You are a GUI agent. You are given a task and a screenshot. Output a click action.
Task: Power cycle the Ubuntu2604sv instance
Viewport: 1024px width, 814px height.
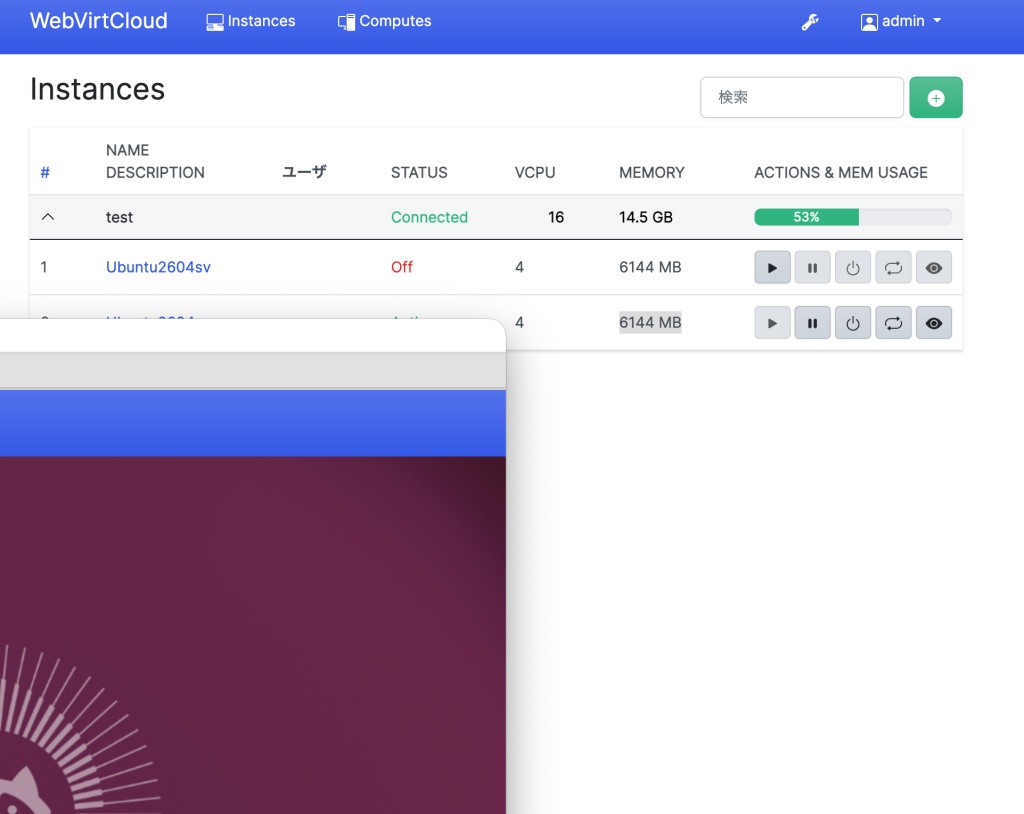[893, 268]
